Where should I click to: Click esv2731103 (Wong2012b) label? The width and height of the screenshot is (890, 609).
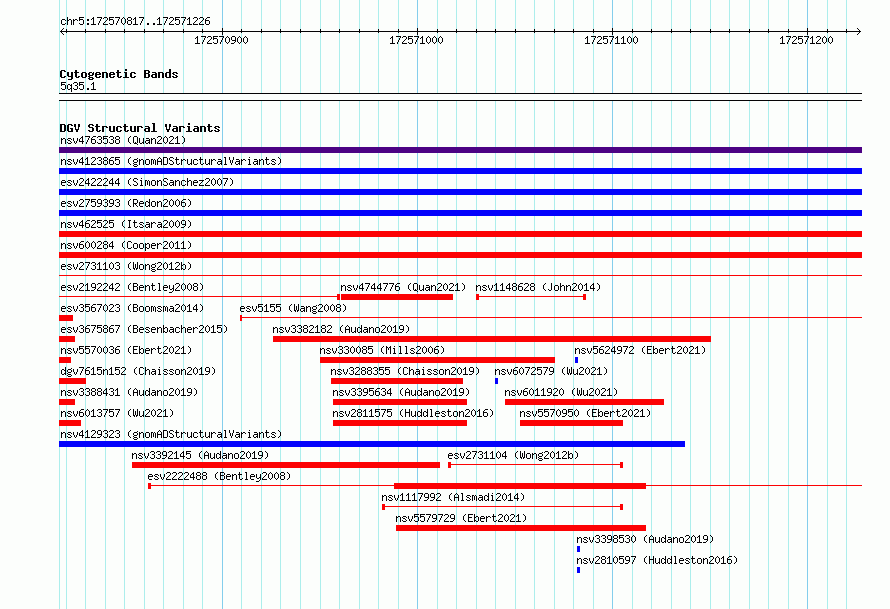[126, 266]
